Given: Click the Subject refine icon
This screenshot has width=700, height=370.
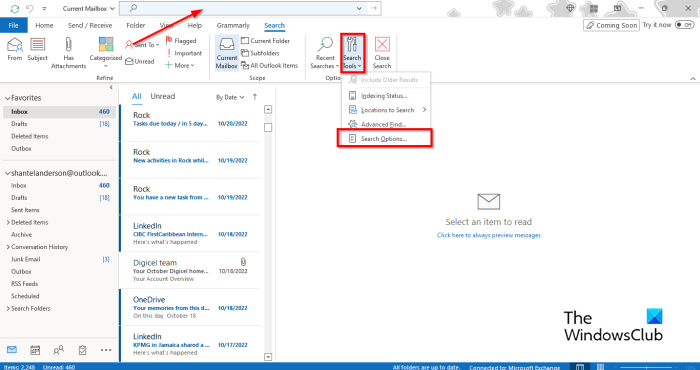Looking at the screenshot, I should point(38,49).
